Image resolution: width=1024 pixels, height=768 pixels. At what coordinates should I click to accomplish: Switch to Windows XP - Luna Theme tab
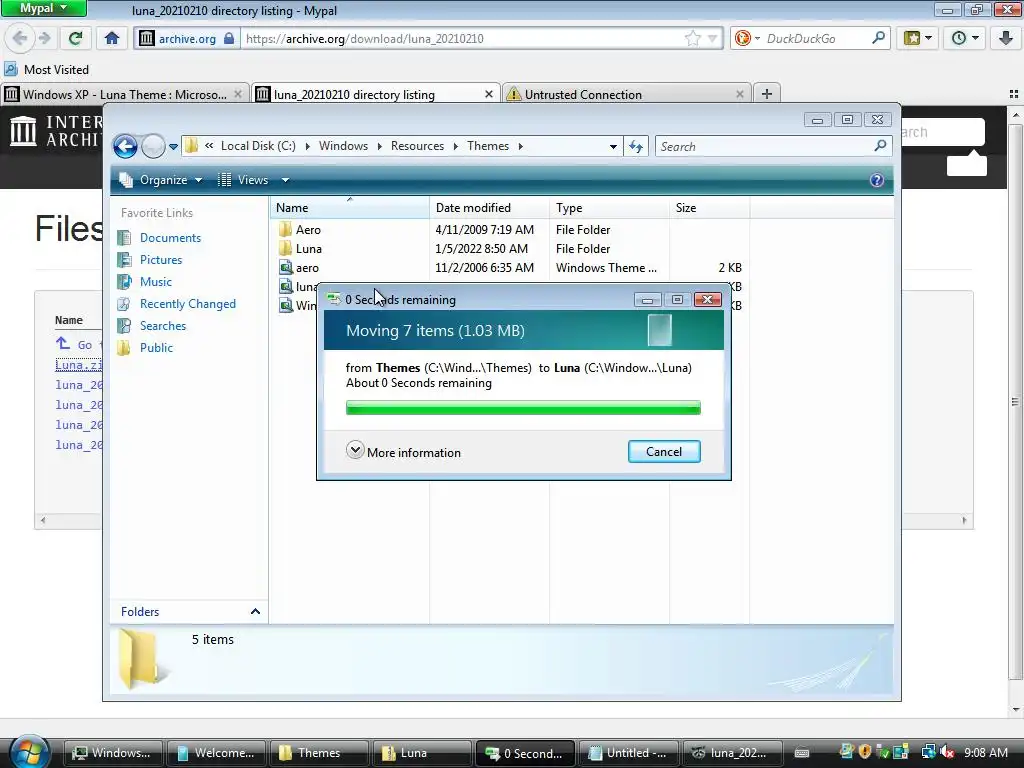pos(125,94)
